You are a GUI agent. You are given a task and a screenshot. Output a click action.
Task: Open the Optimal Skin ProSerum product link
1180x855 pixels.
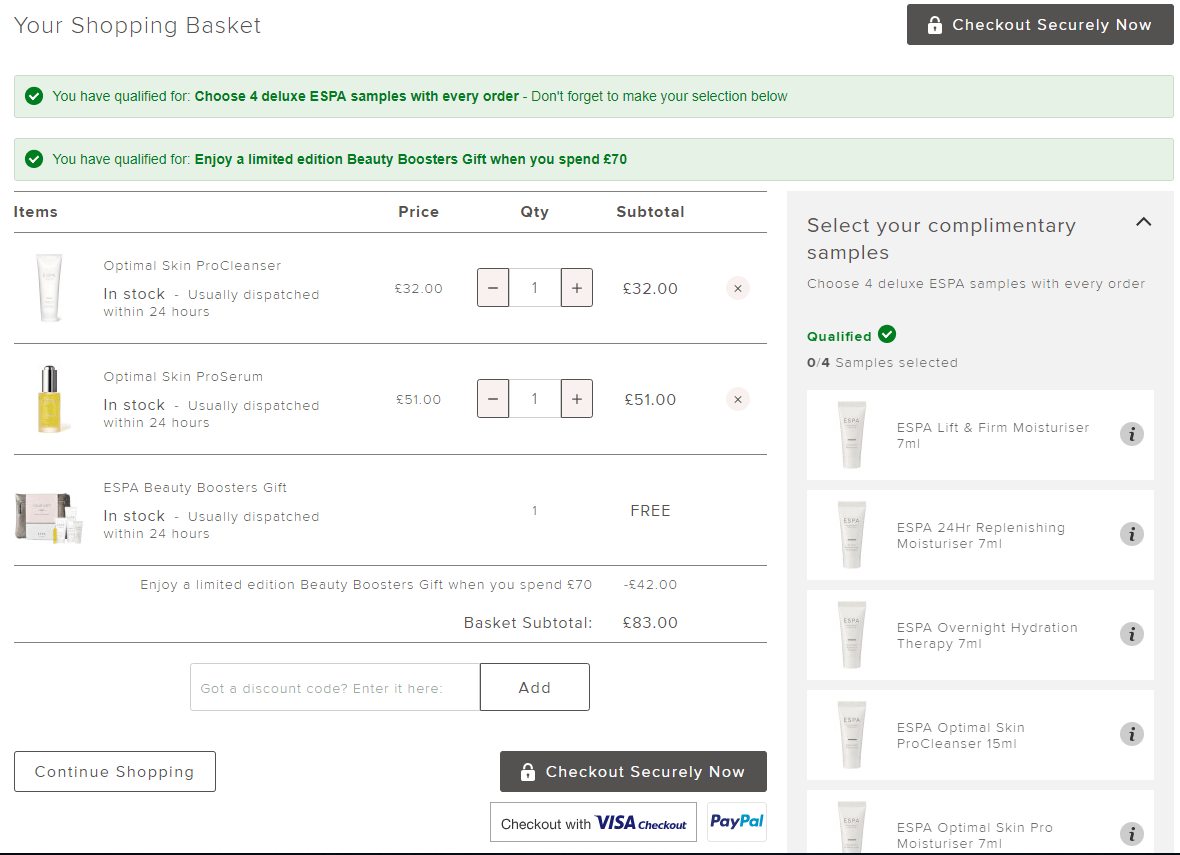point(183,377)
